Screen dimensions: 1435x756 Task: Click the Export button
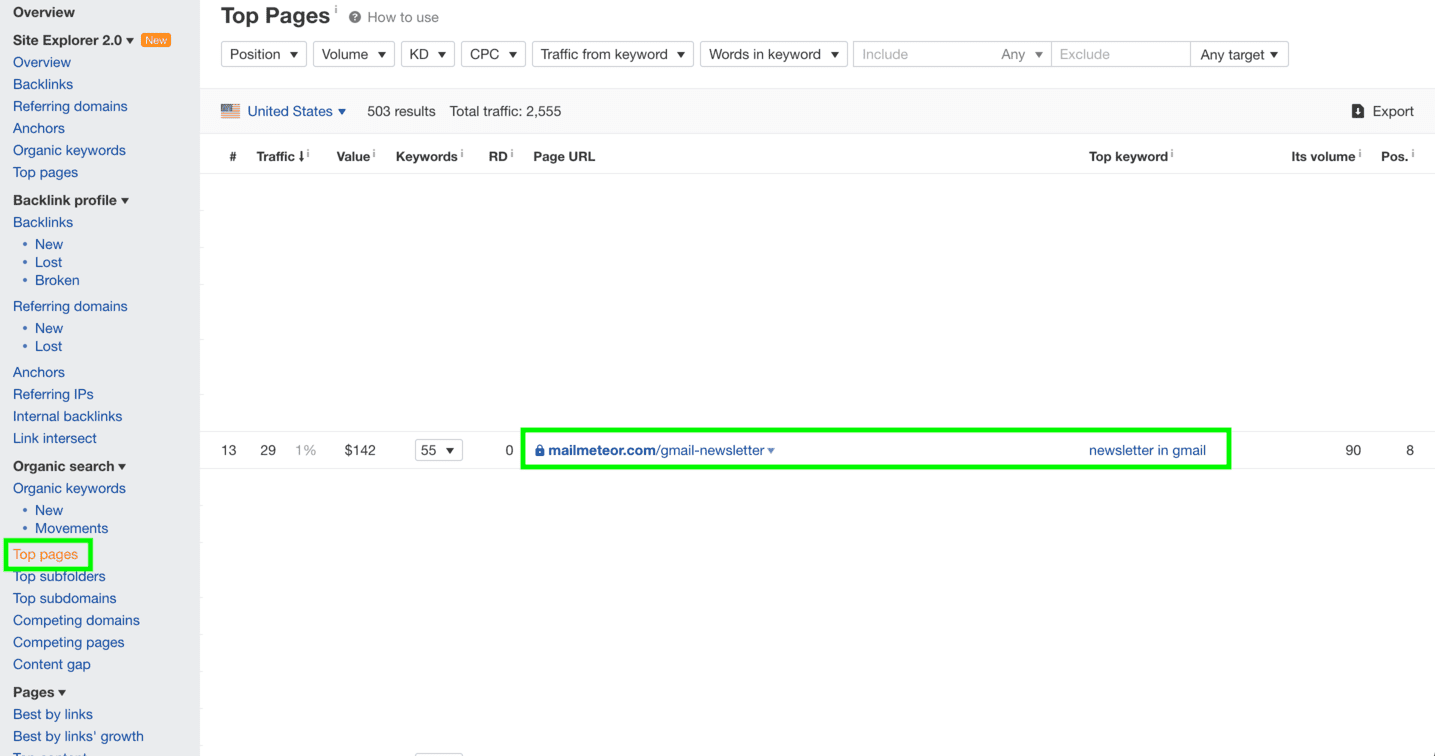pyautogui.click(x=1383, y=111)
